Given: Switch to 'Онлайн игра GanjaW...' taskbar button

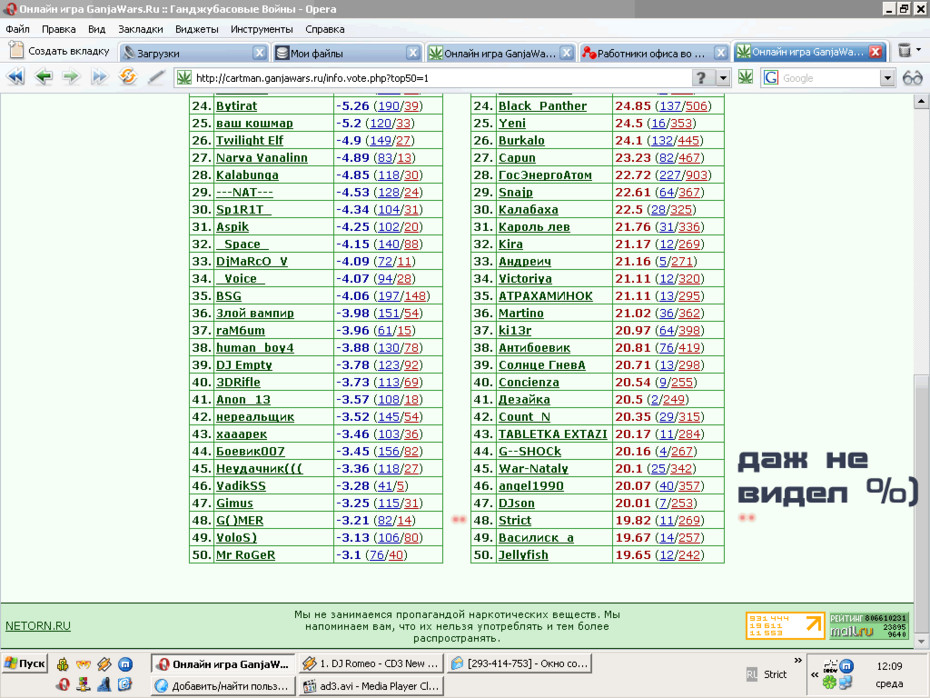Looking at the screenshot, I should click(x=223, y=664).
